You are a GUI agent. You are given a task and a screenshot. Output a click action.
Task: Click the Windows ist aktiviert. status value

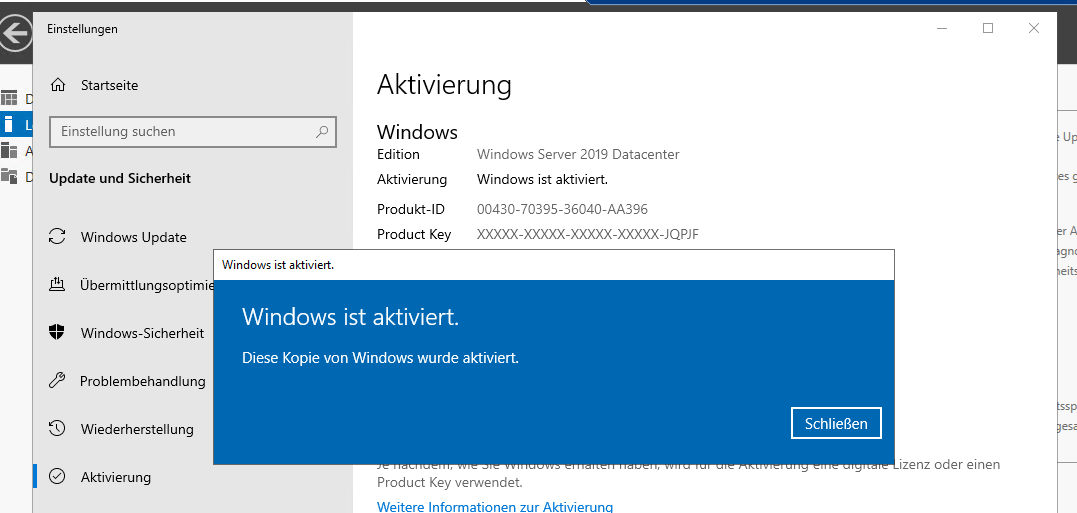543,180
